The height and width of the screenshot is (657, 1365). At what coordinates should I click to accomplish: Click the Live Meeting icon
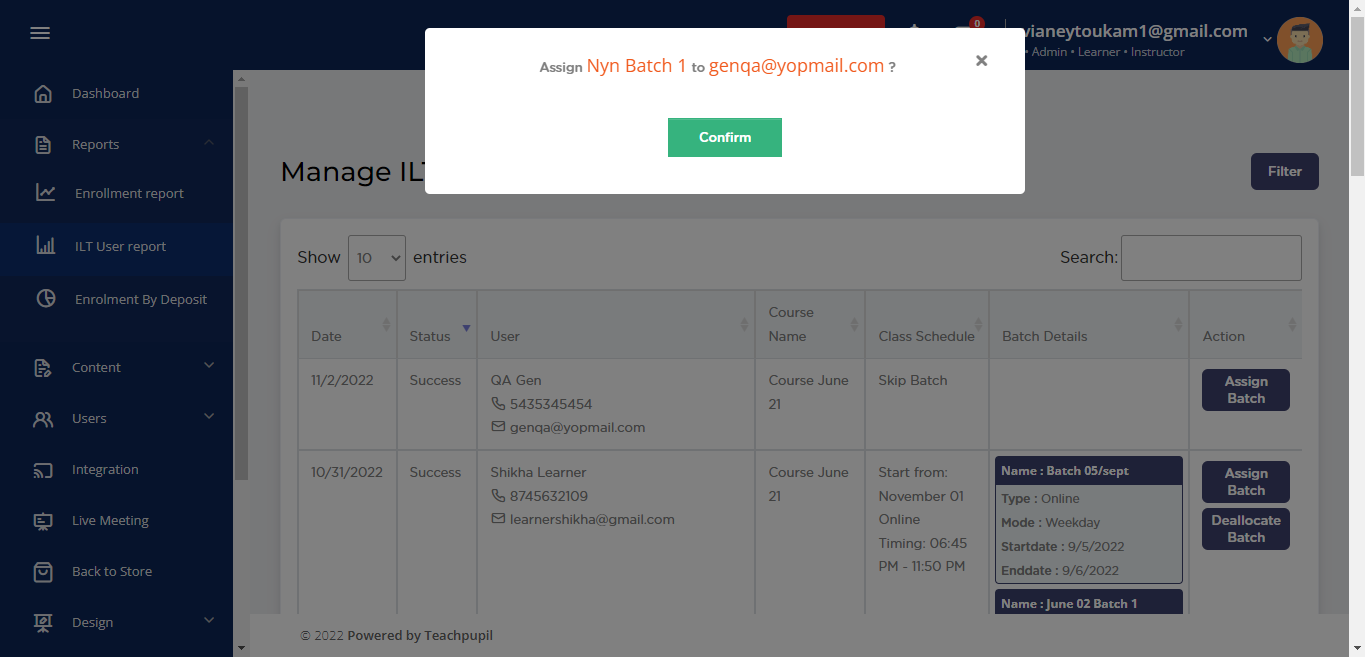pos(43,521)
